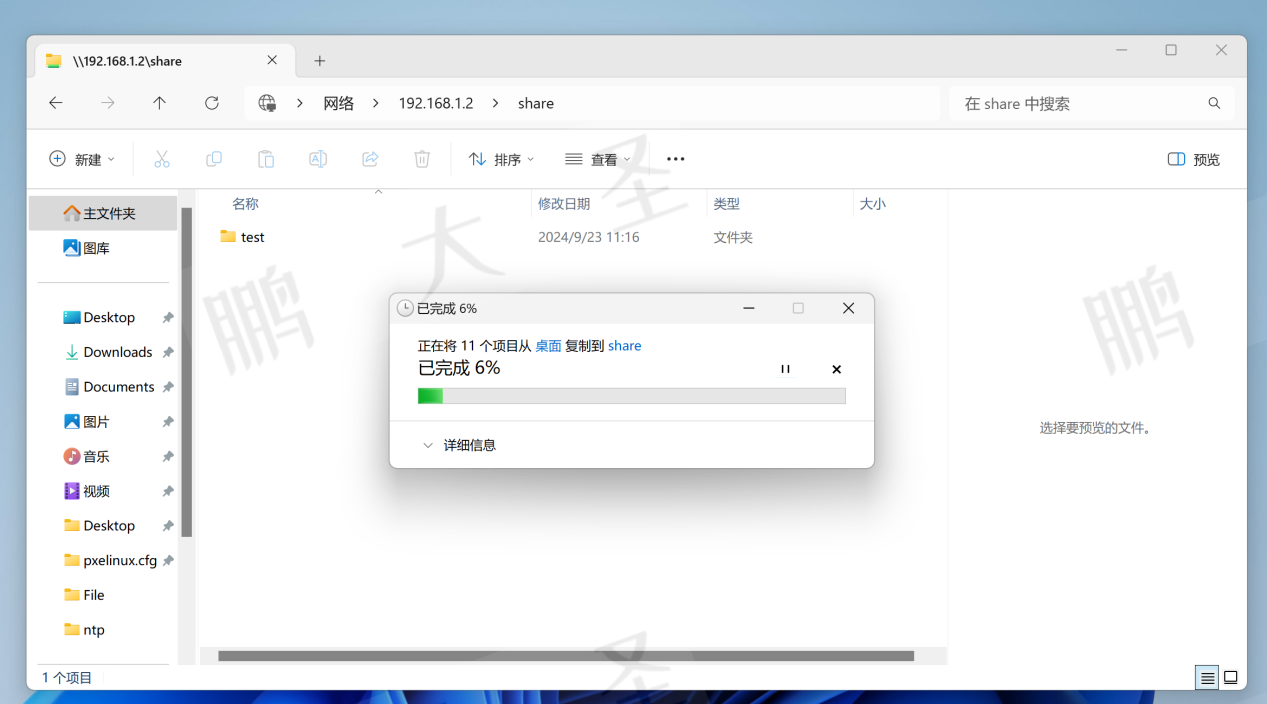1267x704 pixels.
Task: Open Downloads in the sidebar
Action: (x=108, y=352)
